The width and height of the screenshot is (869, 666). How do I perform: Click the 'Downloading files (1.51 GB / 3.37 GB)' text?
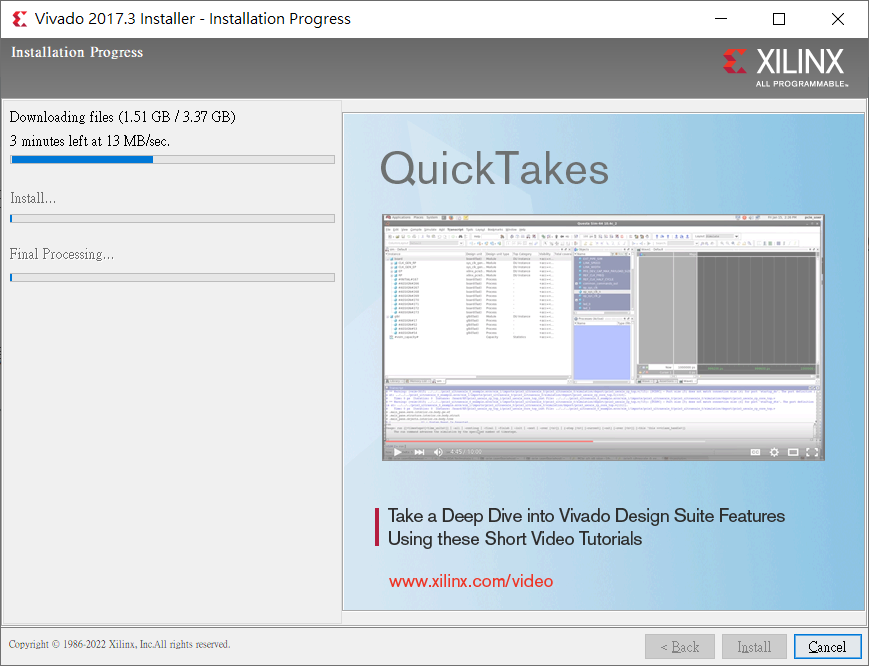pos(122,117)
